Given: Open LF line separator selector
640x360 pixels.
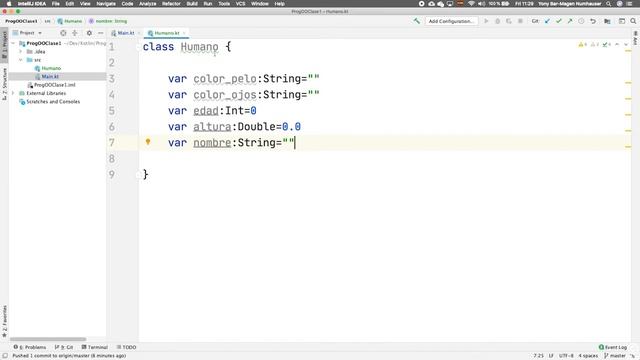Looking at the screenshot, I should click(x=551, y=356).
